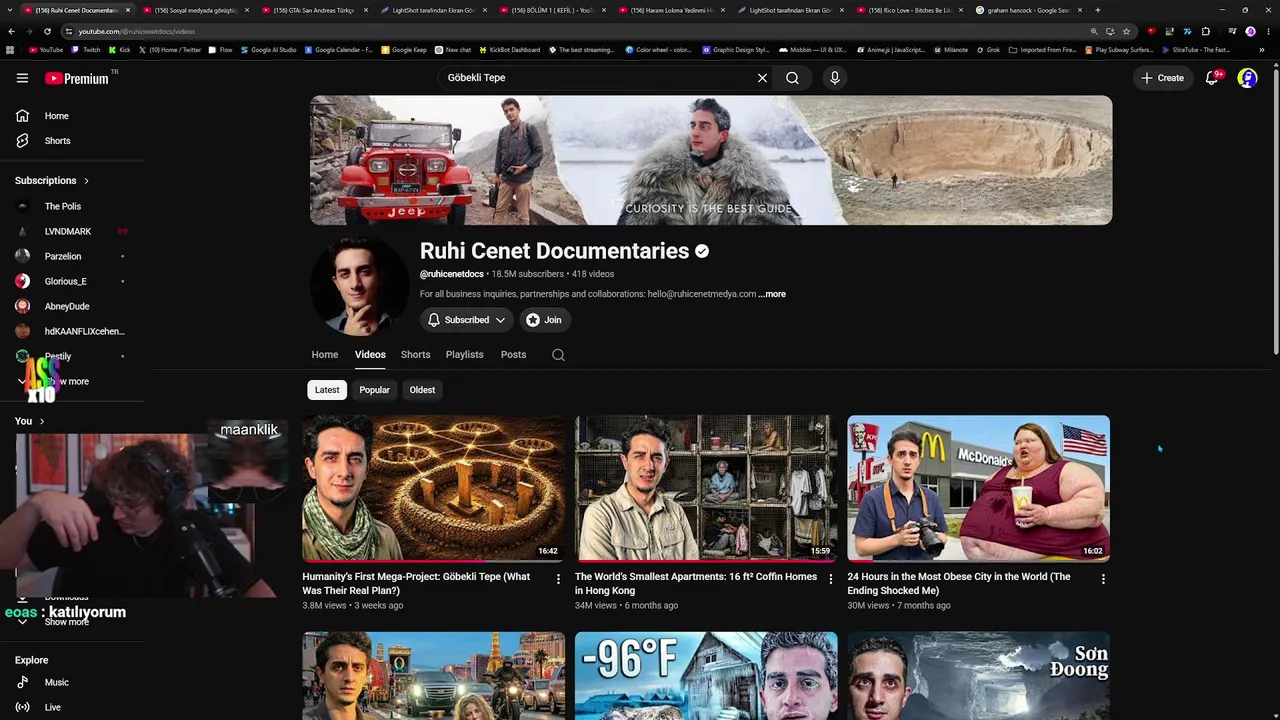The image size is (1280, 720).
Task: Click the YouTube Premium logo
Action: [76, 78]
